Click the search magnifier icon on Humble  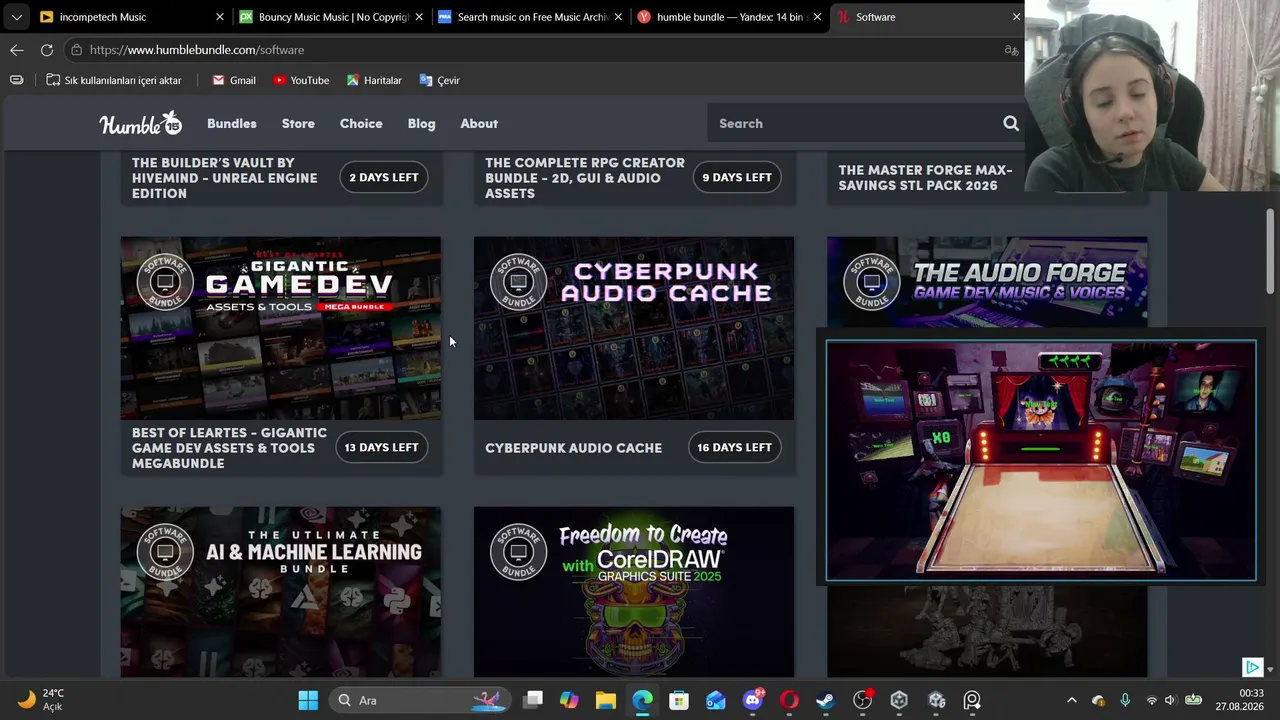[x=1011, y=123]
